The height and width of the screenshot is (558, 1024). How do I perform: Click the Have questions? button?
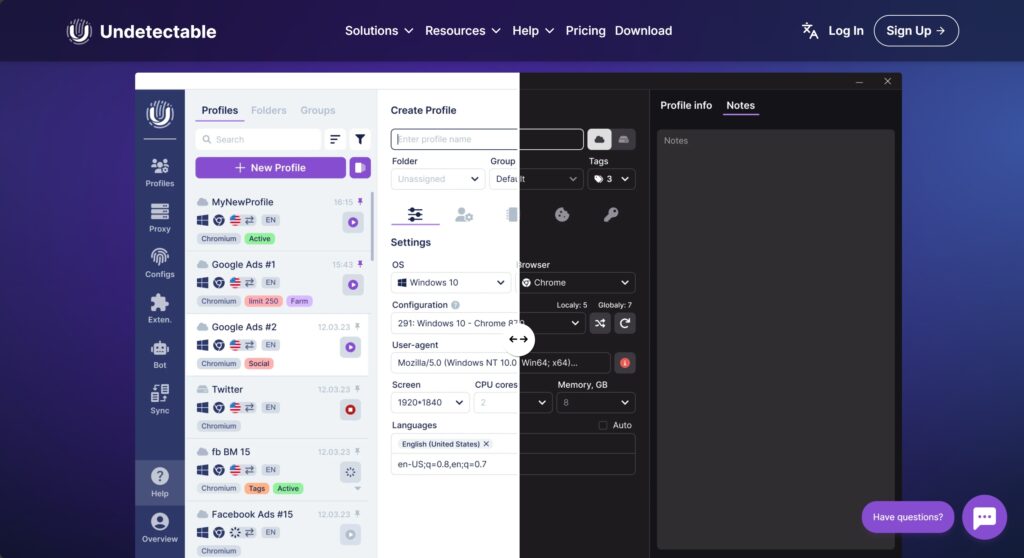point(908,517)
